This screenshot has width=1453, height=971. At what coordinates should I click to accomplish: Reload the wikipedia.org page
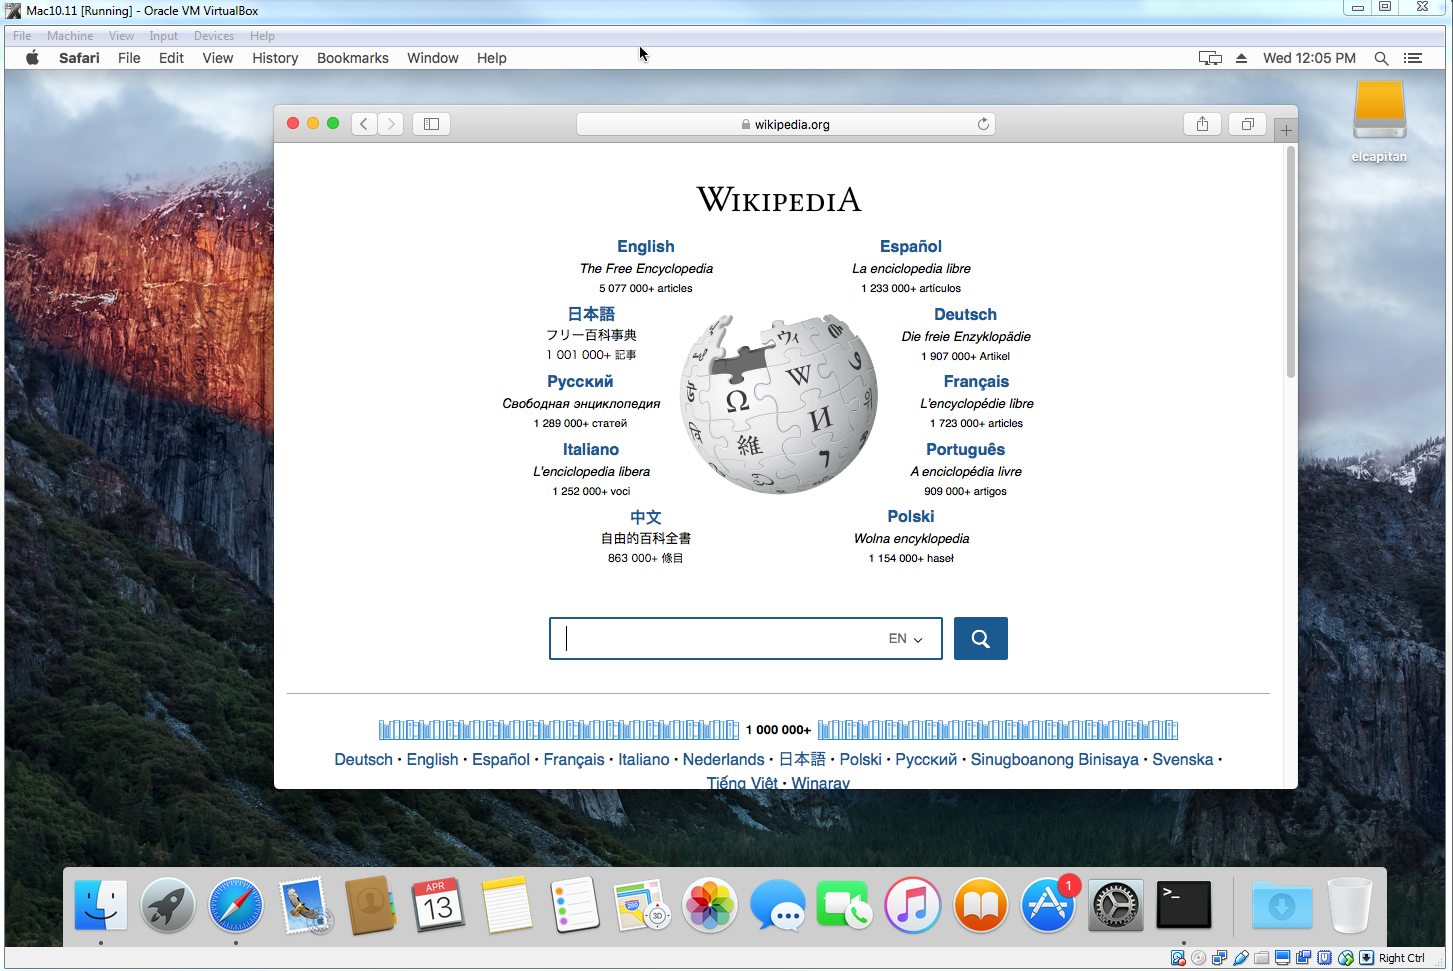coord(983,124)
